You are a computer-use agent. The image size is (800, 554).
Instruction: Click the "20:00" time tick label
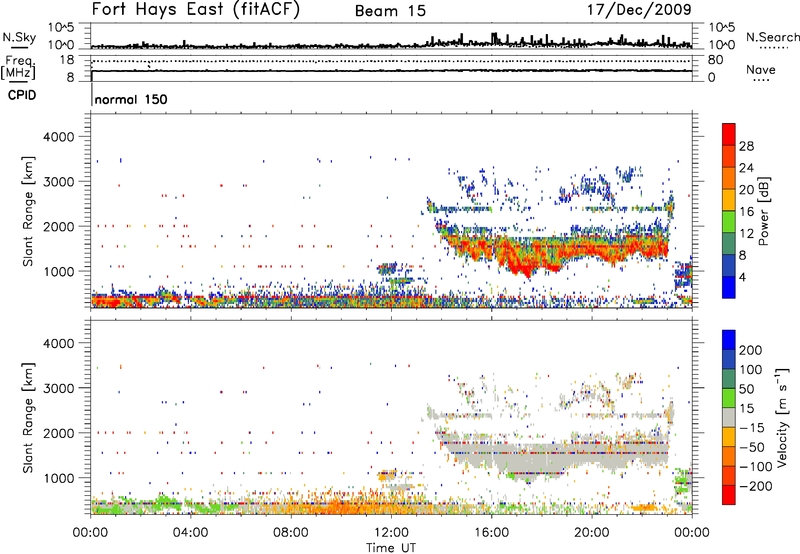[x=591, y=533]
